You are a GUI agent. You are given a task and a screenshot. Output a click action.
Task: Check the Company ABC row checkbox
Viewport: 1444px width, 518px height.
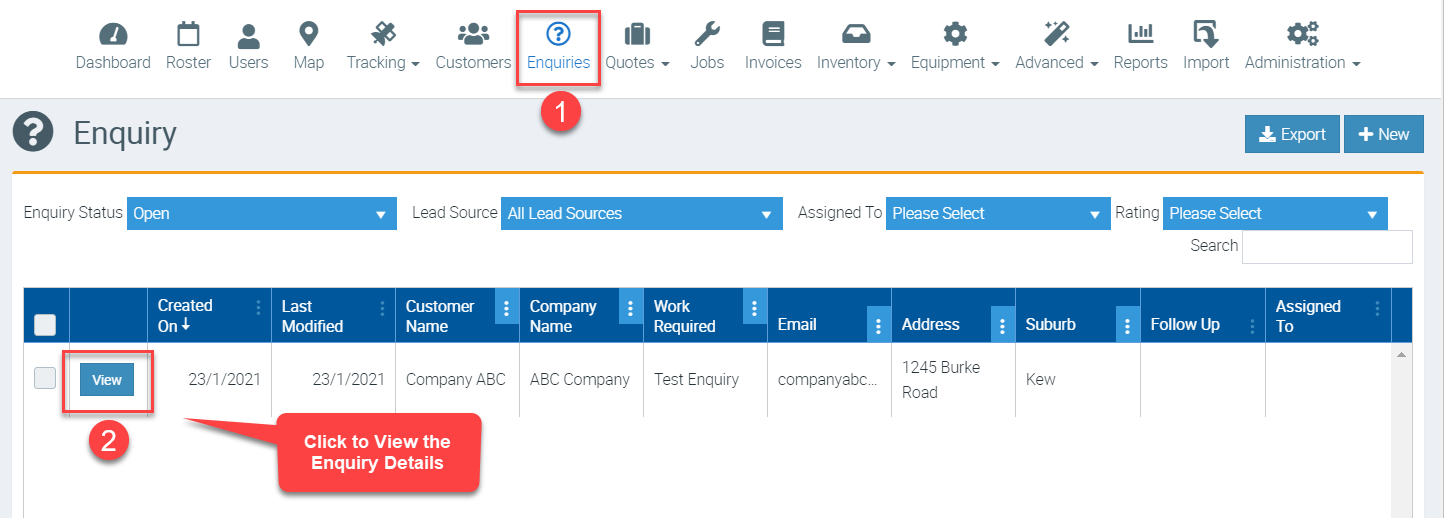[x=45, y=378]
